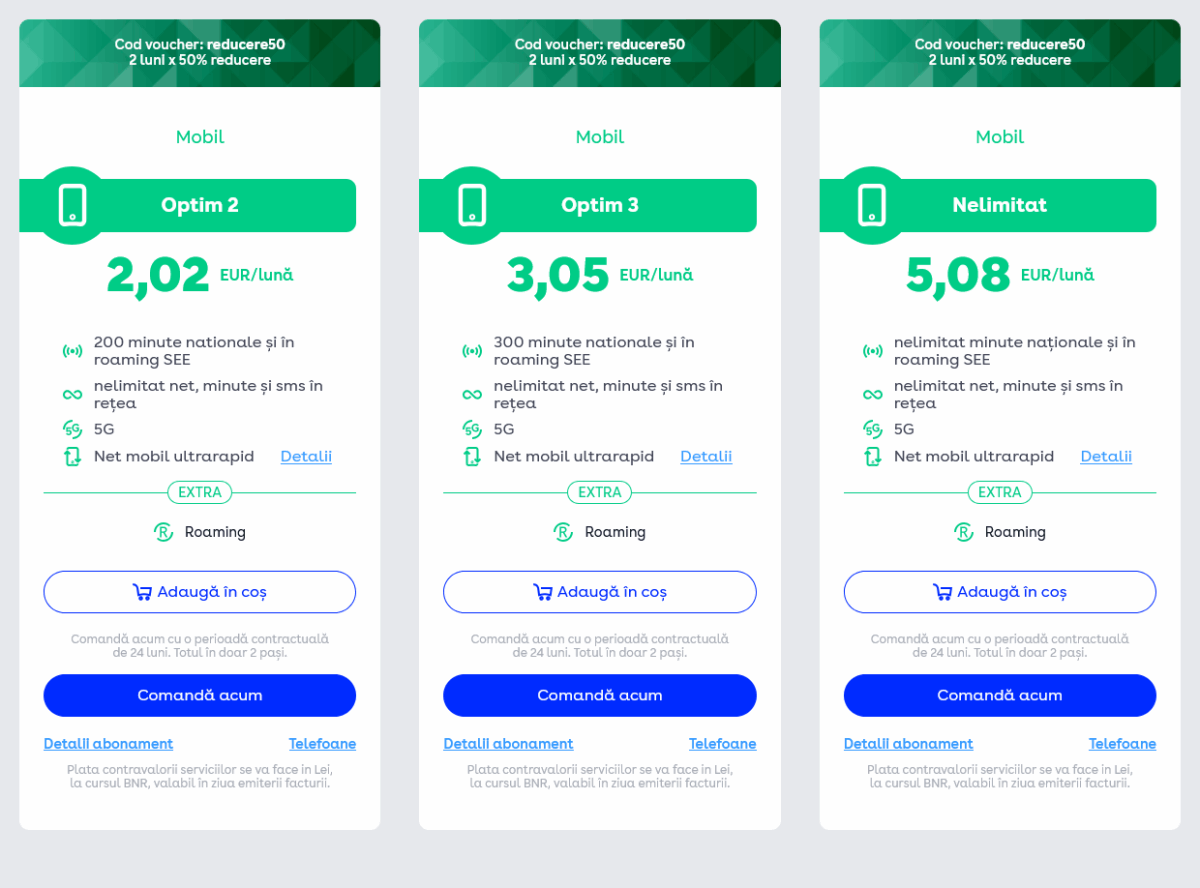Open Telefoane link under Optim 2
1200x888 pixels.
tap(322, 744)
